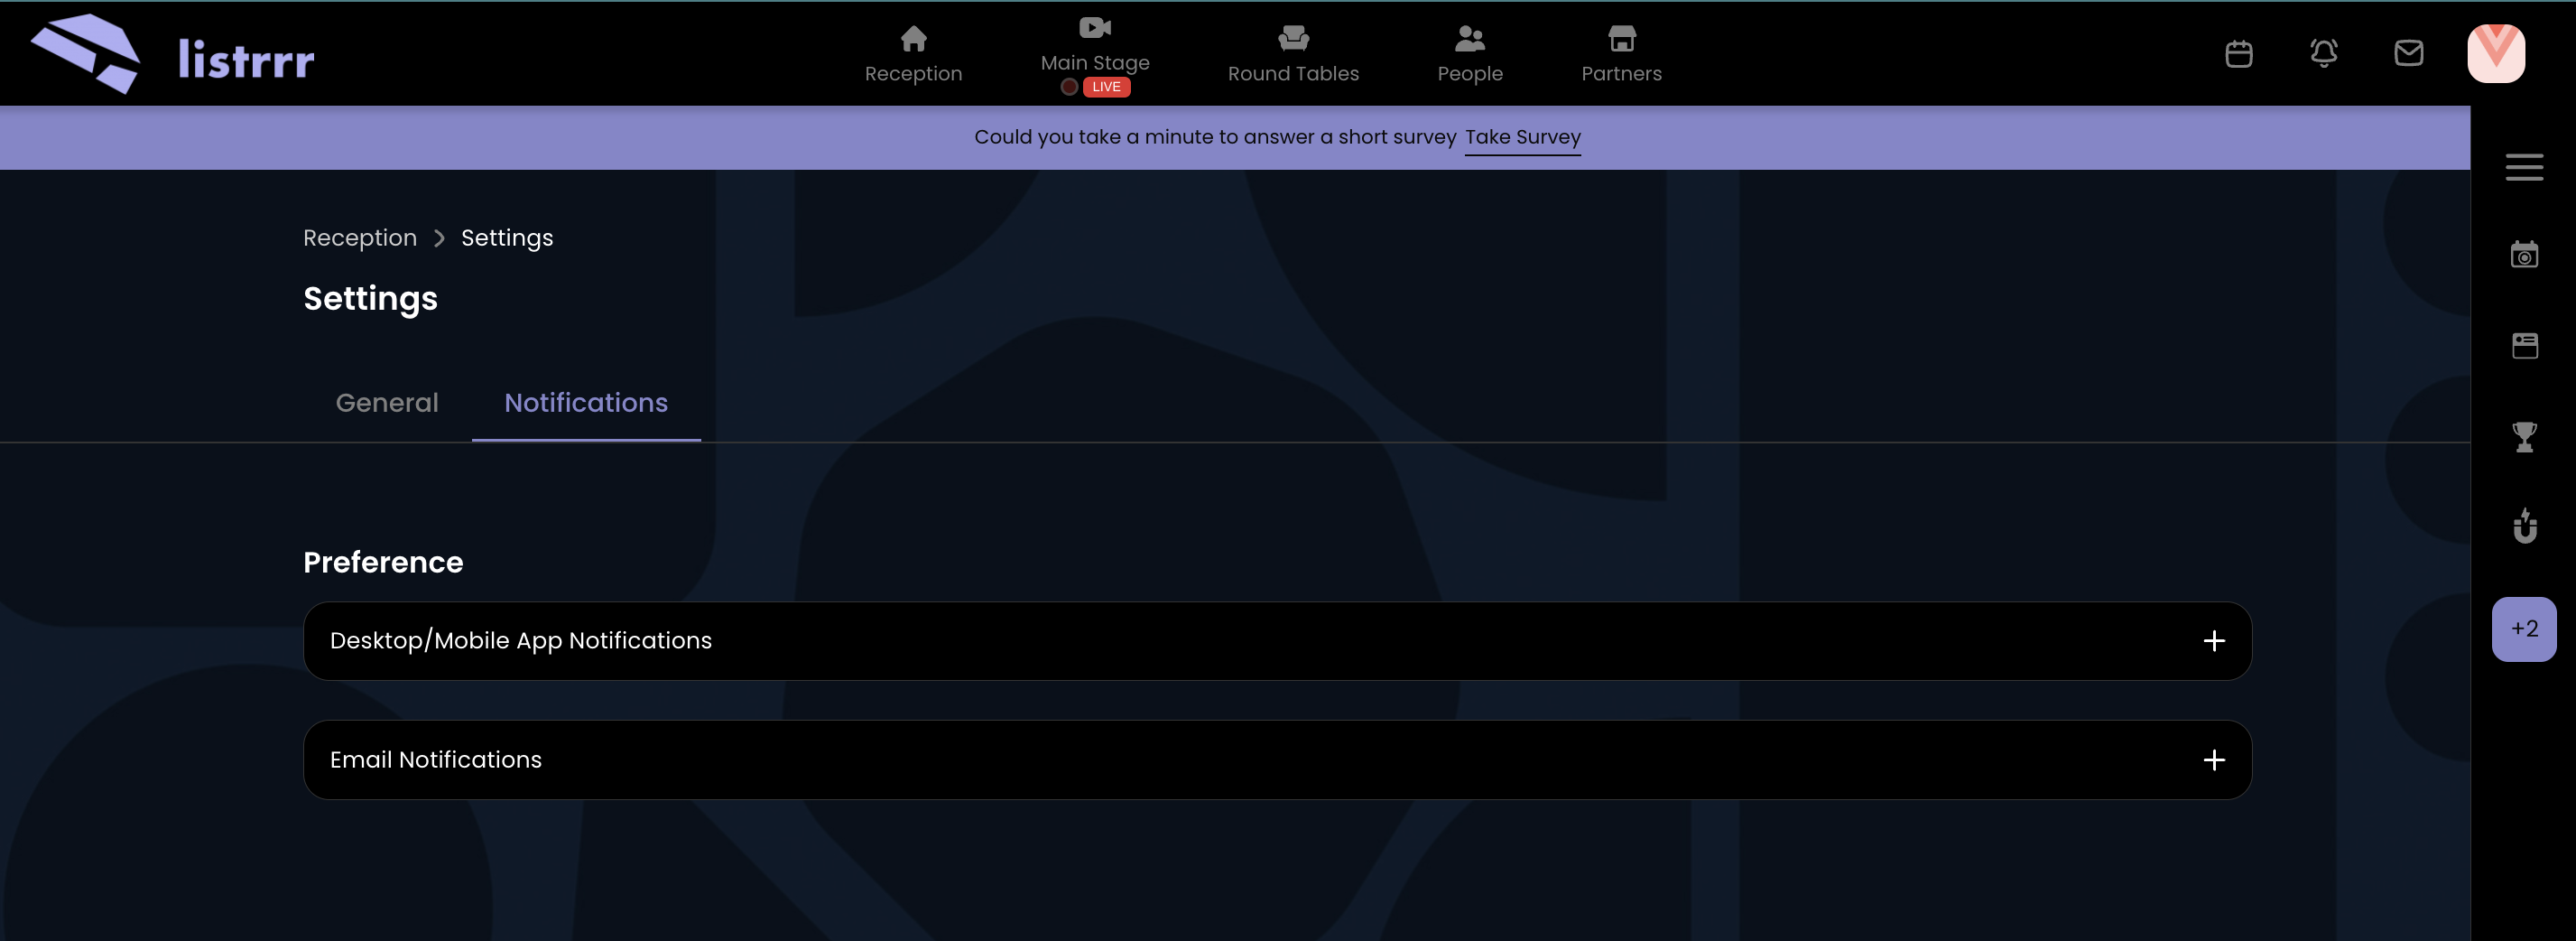Click the listrrr wordmark text
The height and width of the screenshot is (941, 2576).
pyautogui.click(x=246, y=58)
